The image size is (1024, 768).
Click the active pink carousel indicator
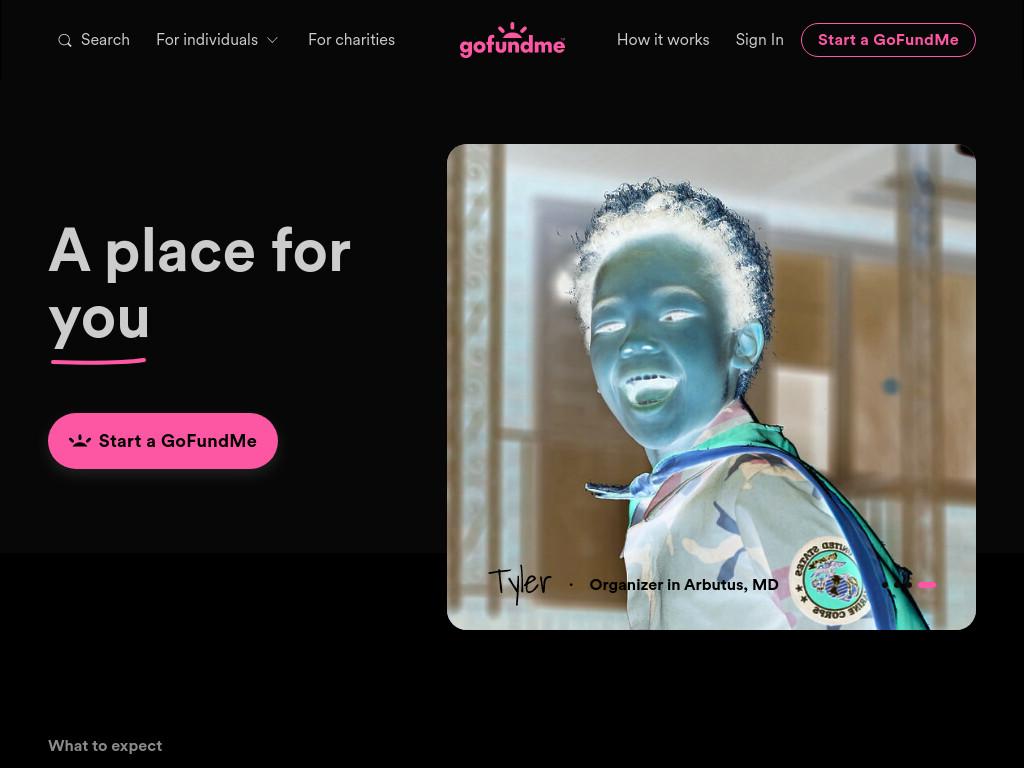(x=927, y=585)
